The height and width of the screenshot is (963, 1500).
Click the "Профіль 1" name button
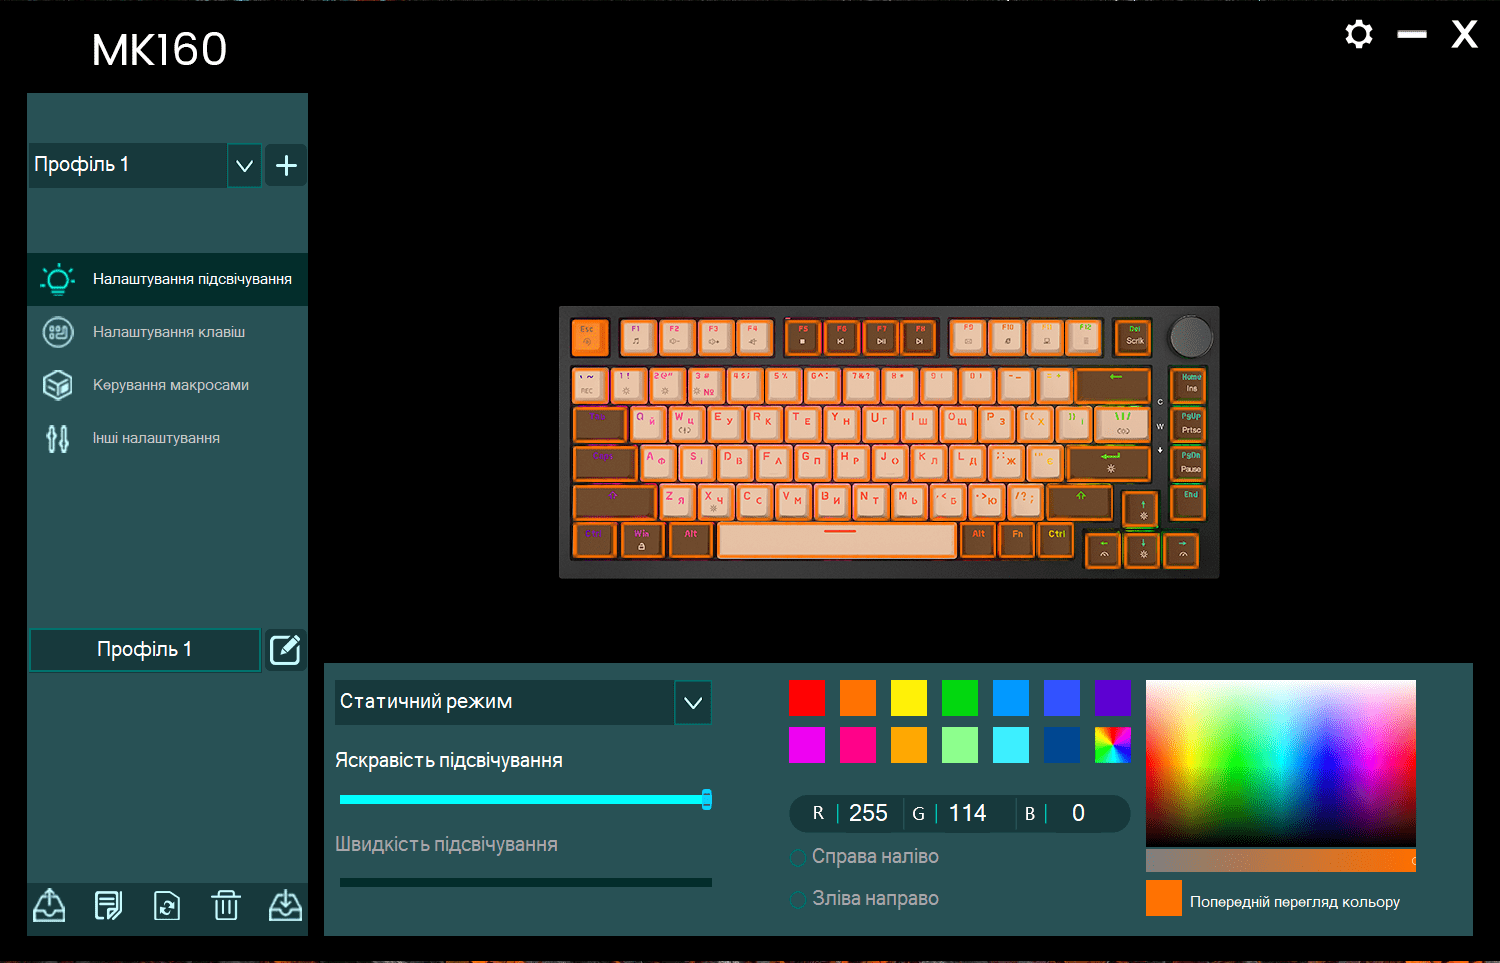click(x=145, y=650)
